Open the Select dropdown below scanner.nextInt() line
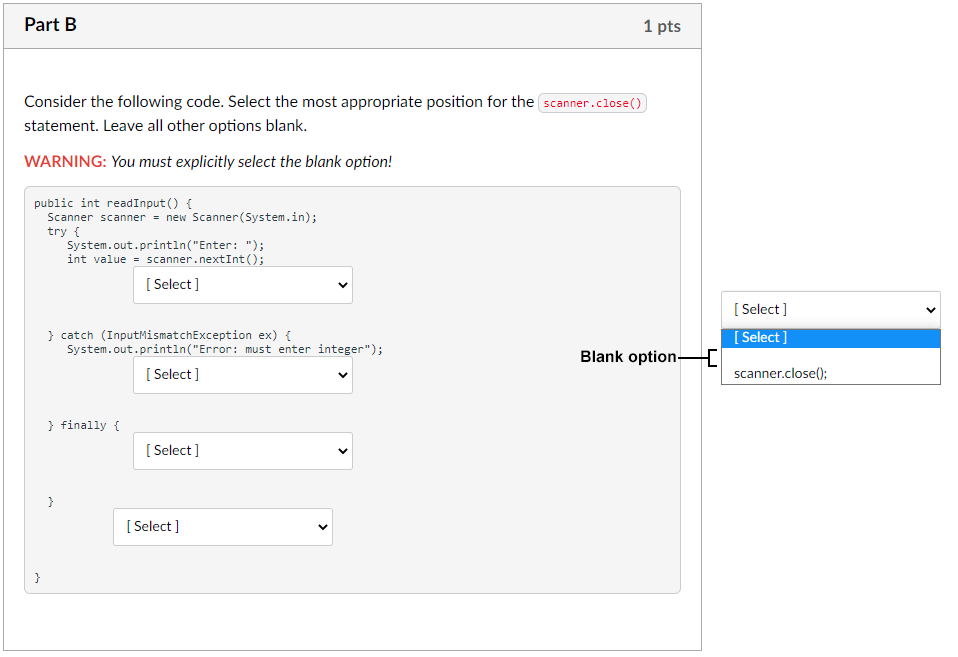Image resolution: width=958 pixels, height=657 pixels. (x=243, y=285)
